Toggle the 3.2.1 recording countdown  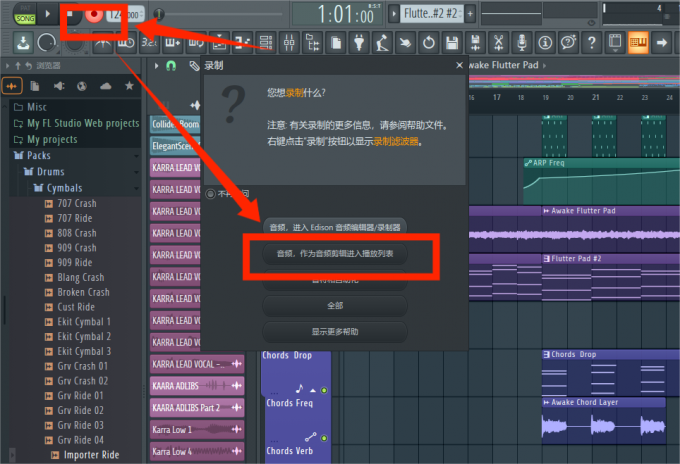[150, 42]
